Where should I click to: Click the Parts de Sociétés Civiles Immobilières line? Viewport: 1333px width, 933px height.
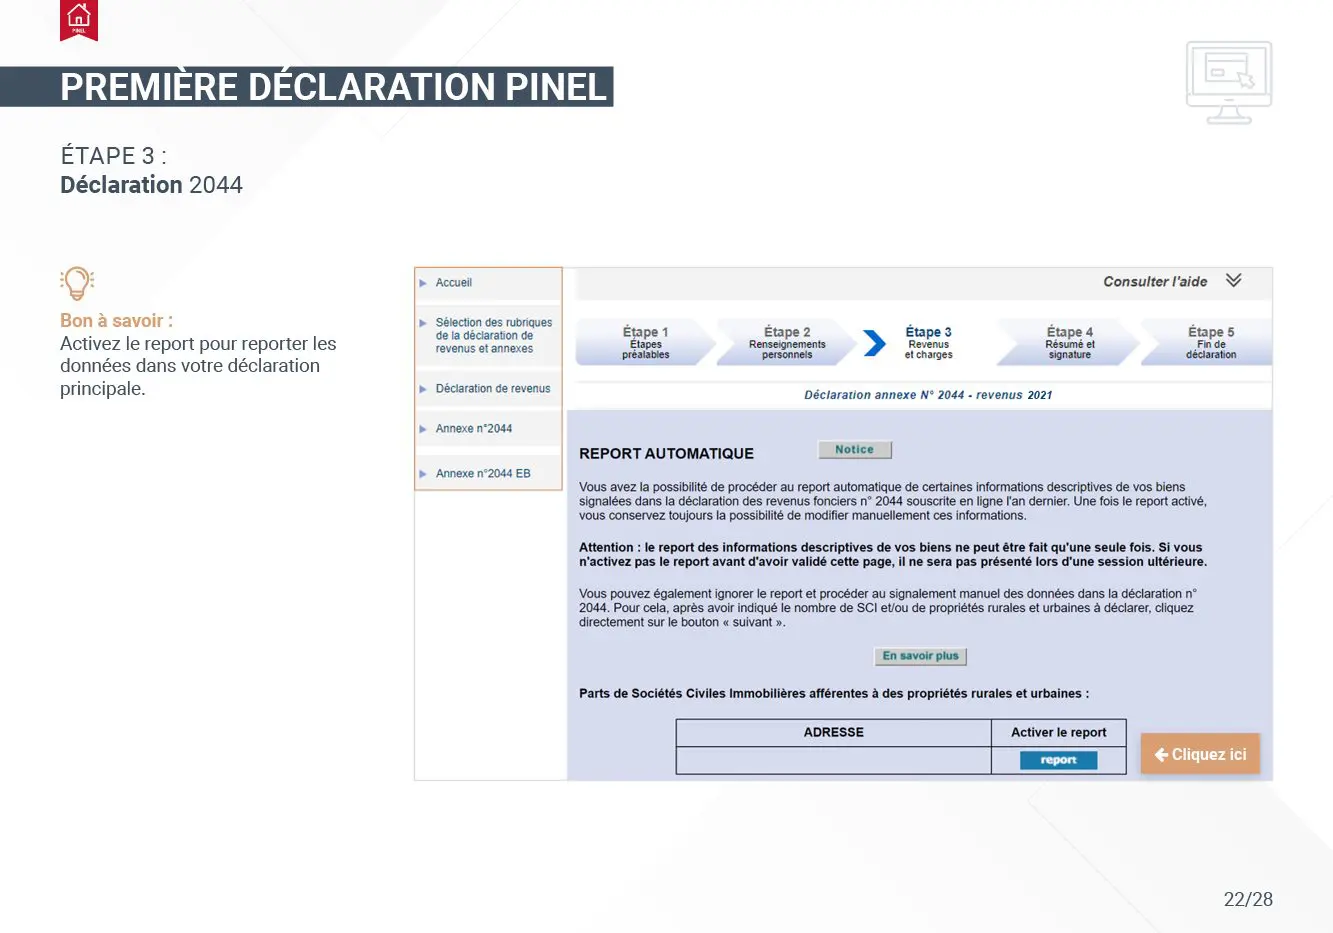834,694
